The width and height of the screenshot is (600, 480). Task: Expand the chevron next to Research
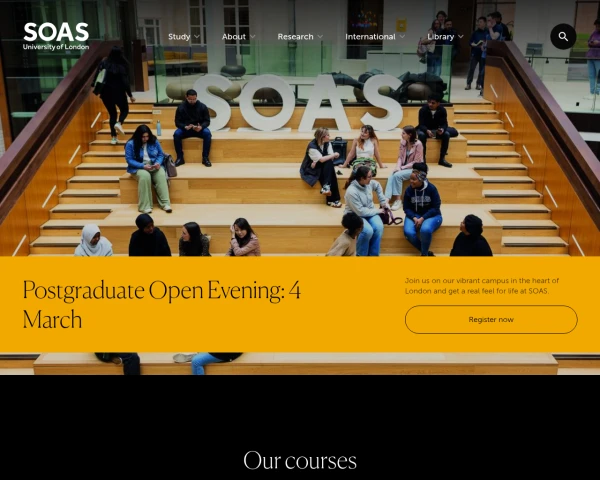[x=320, y=37]
